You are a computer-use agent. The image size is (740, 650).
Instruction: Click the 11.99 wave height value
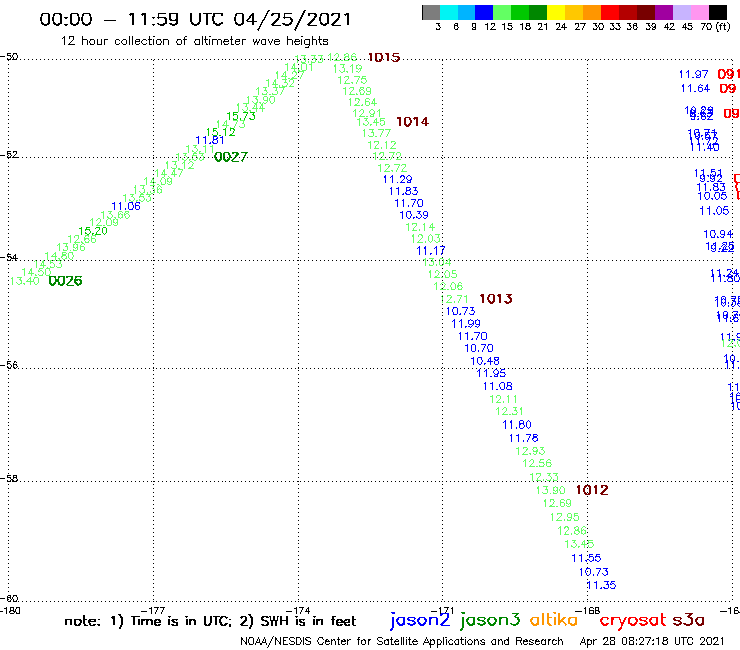click(466, 324)
